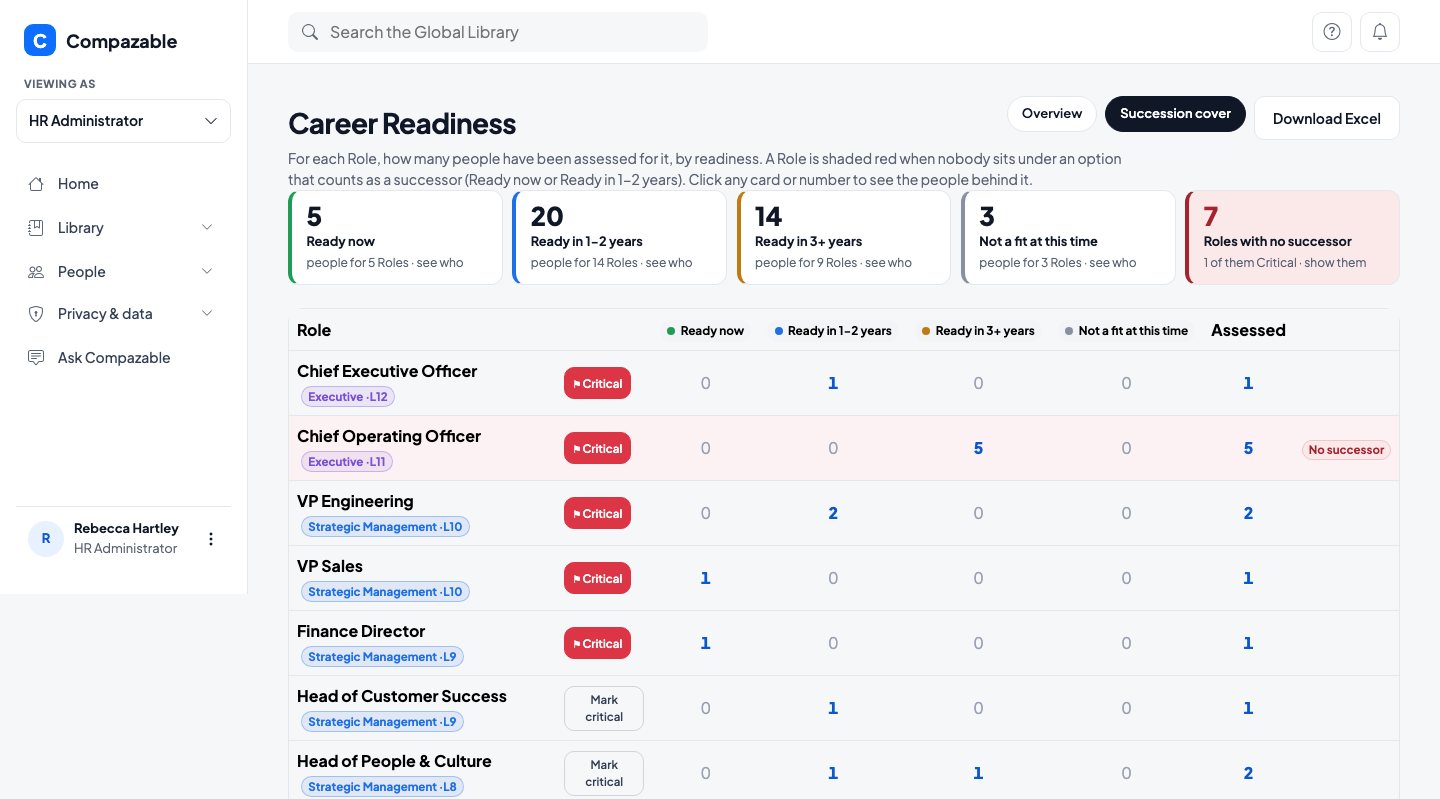The height and width of the screenshot is (799, 1440).
Task: Open user options three-dot menu
Action: [210, 539]
